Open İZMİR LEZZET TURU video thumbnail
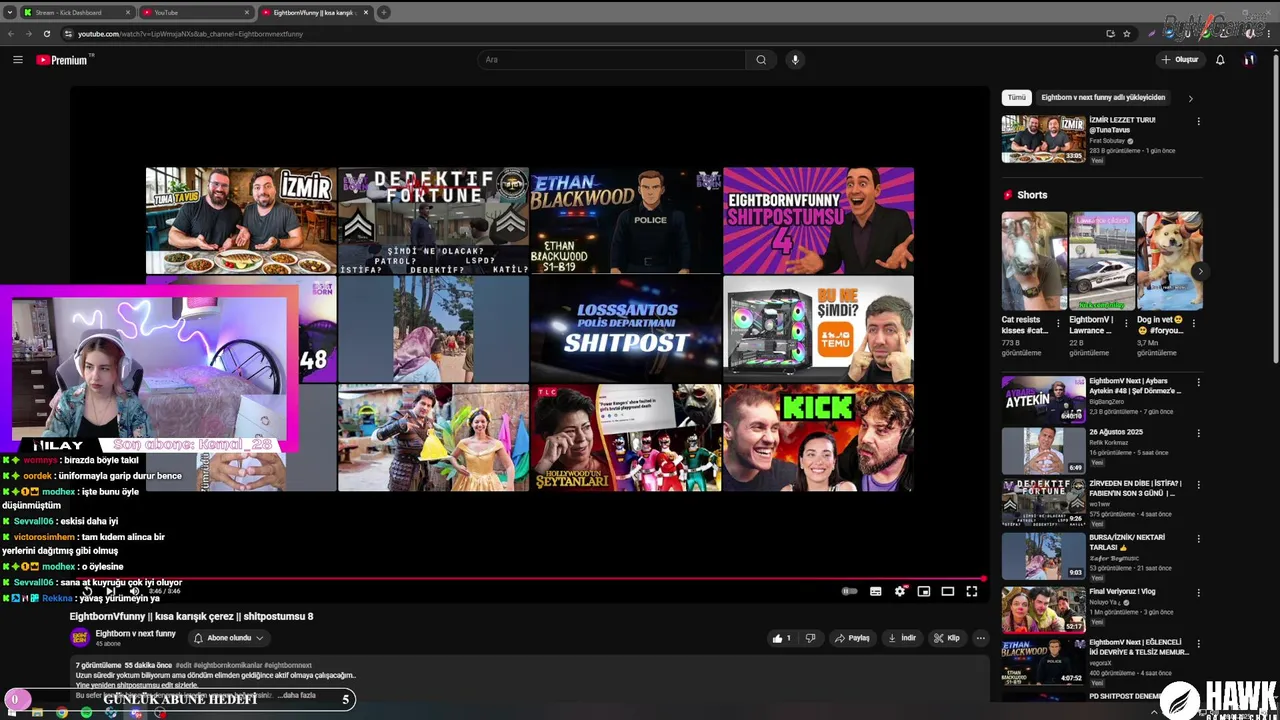Image resolution: width=1280 pixels, height=720 pixels. click(1043, 139)
